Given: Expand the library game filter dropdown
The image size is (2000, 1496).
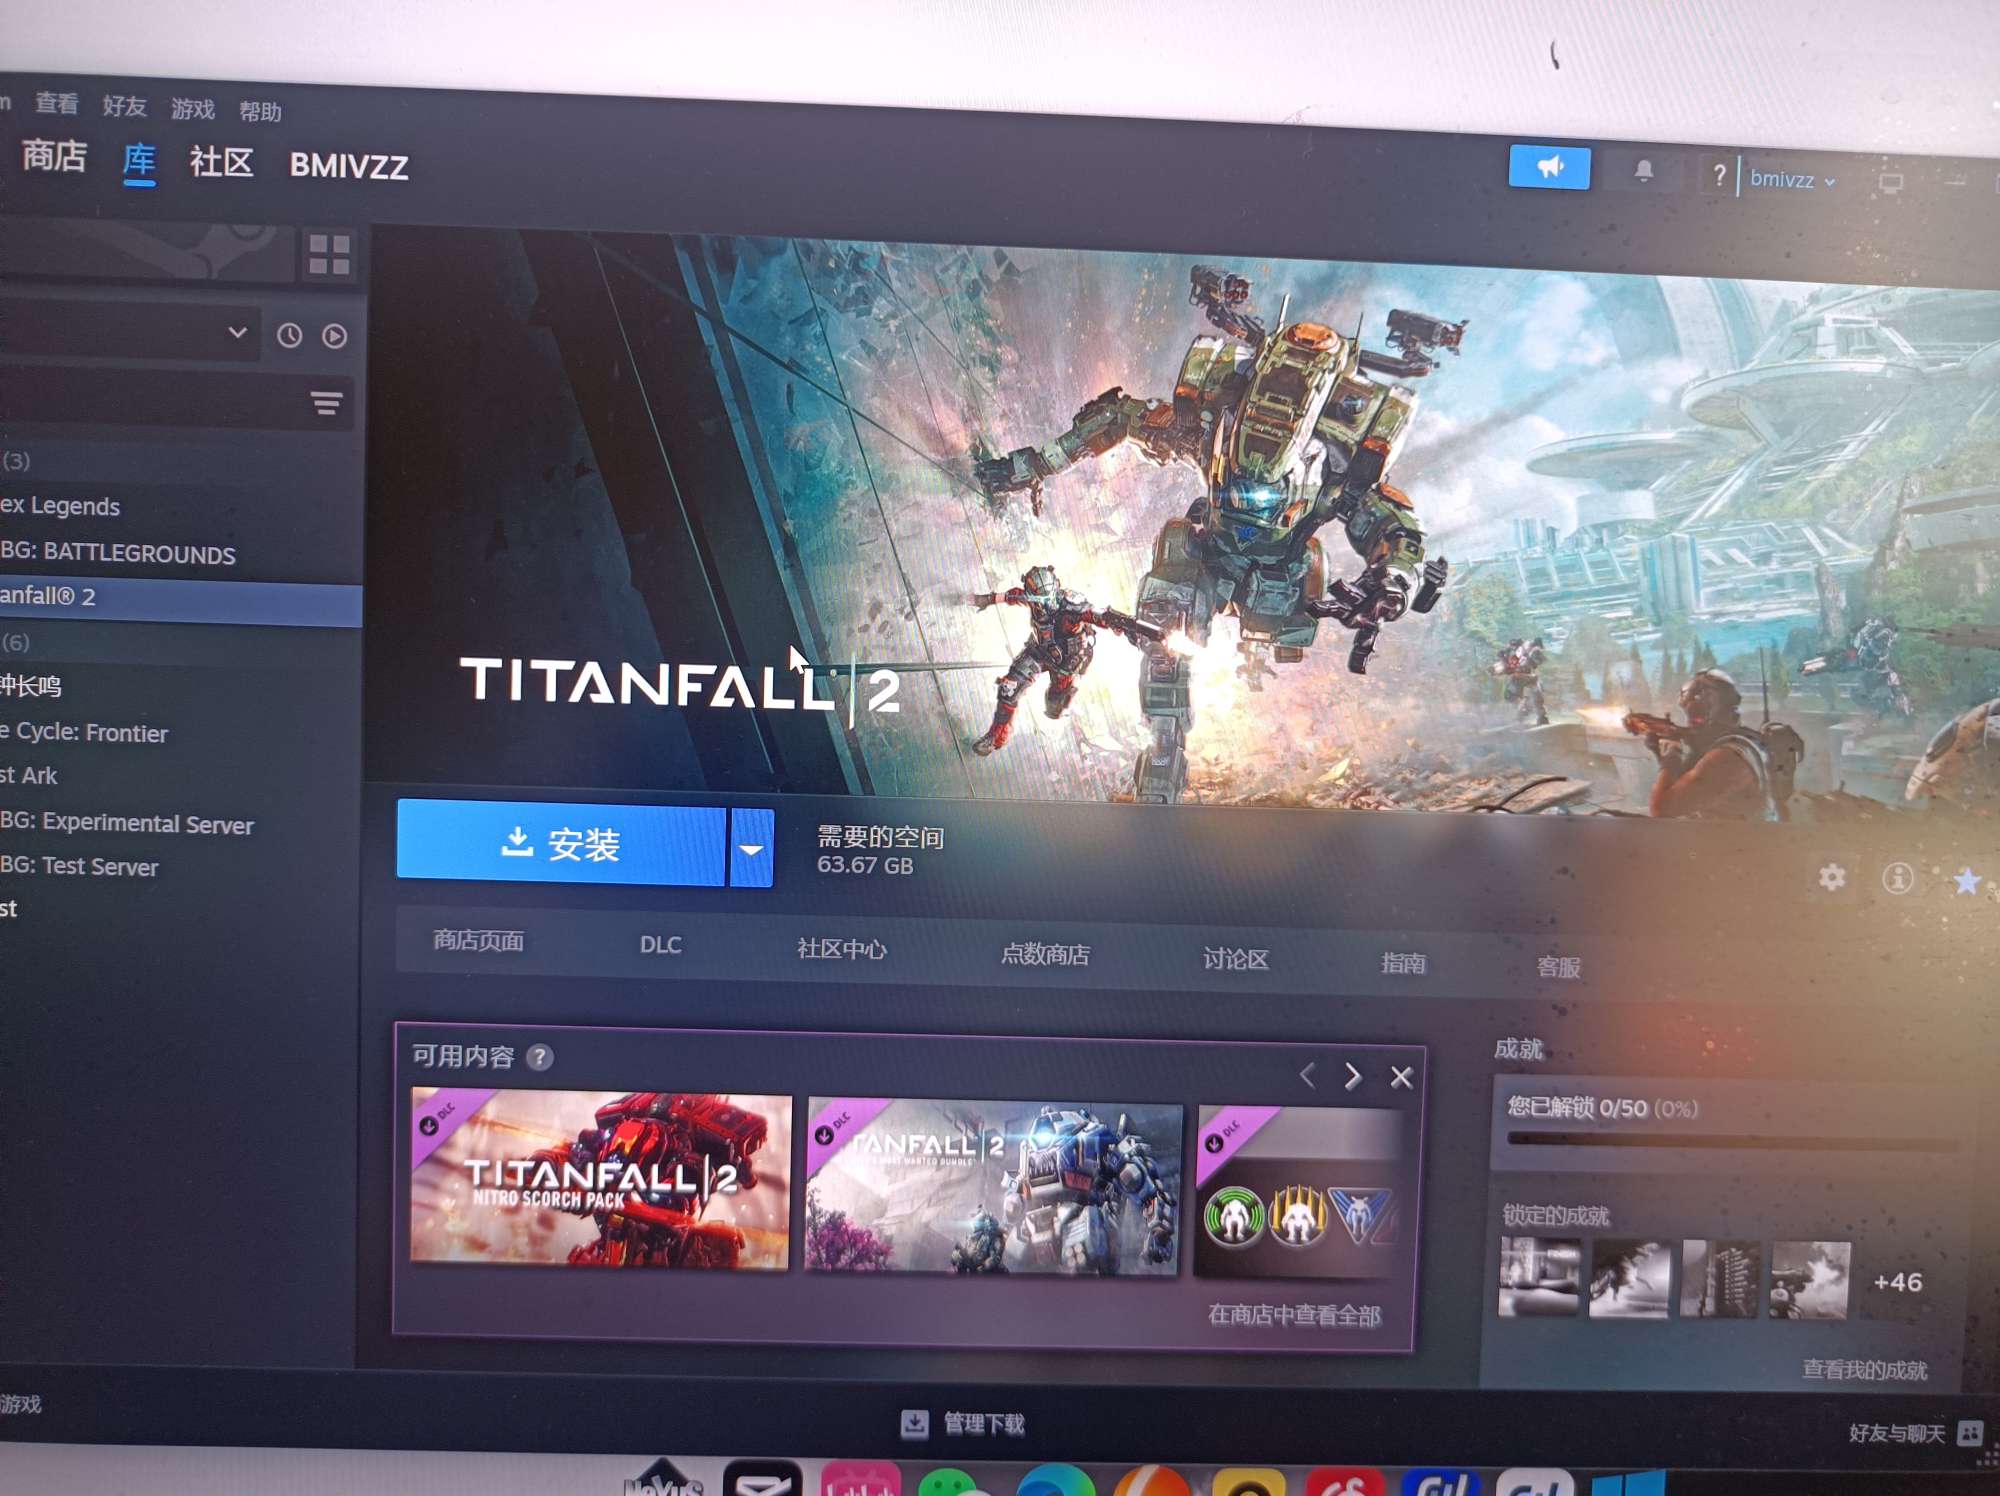Looking at the screenshot, I should (237, 332).
